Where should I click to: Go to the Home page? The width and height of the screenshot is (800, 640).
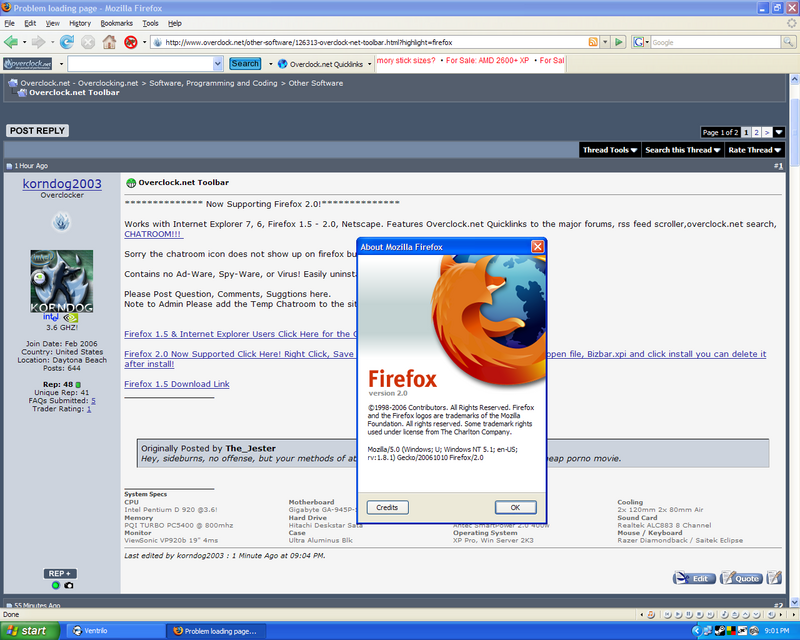(x=109, y=42)
